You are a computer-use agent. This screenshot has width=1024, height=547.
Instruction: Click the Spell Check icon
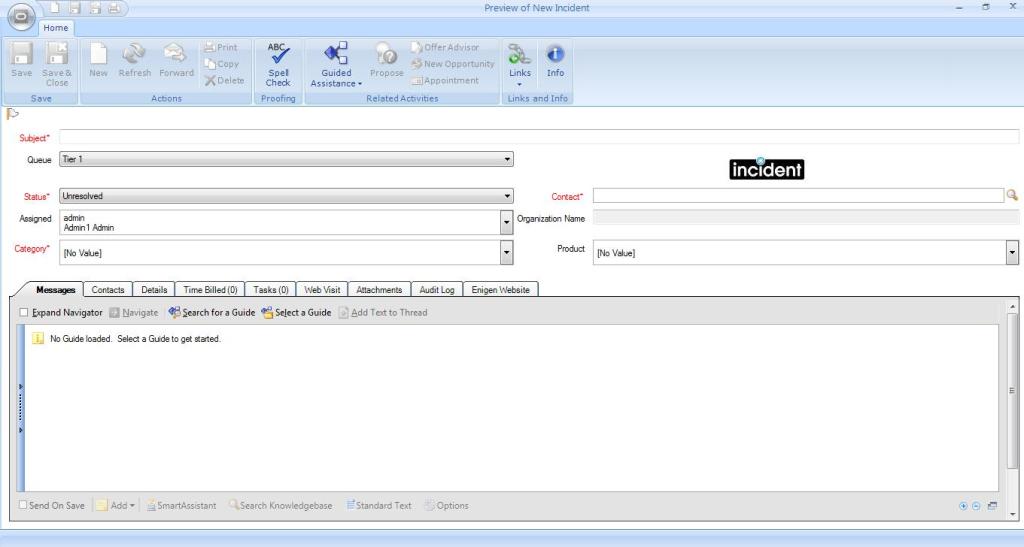[278, 62]
